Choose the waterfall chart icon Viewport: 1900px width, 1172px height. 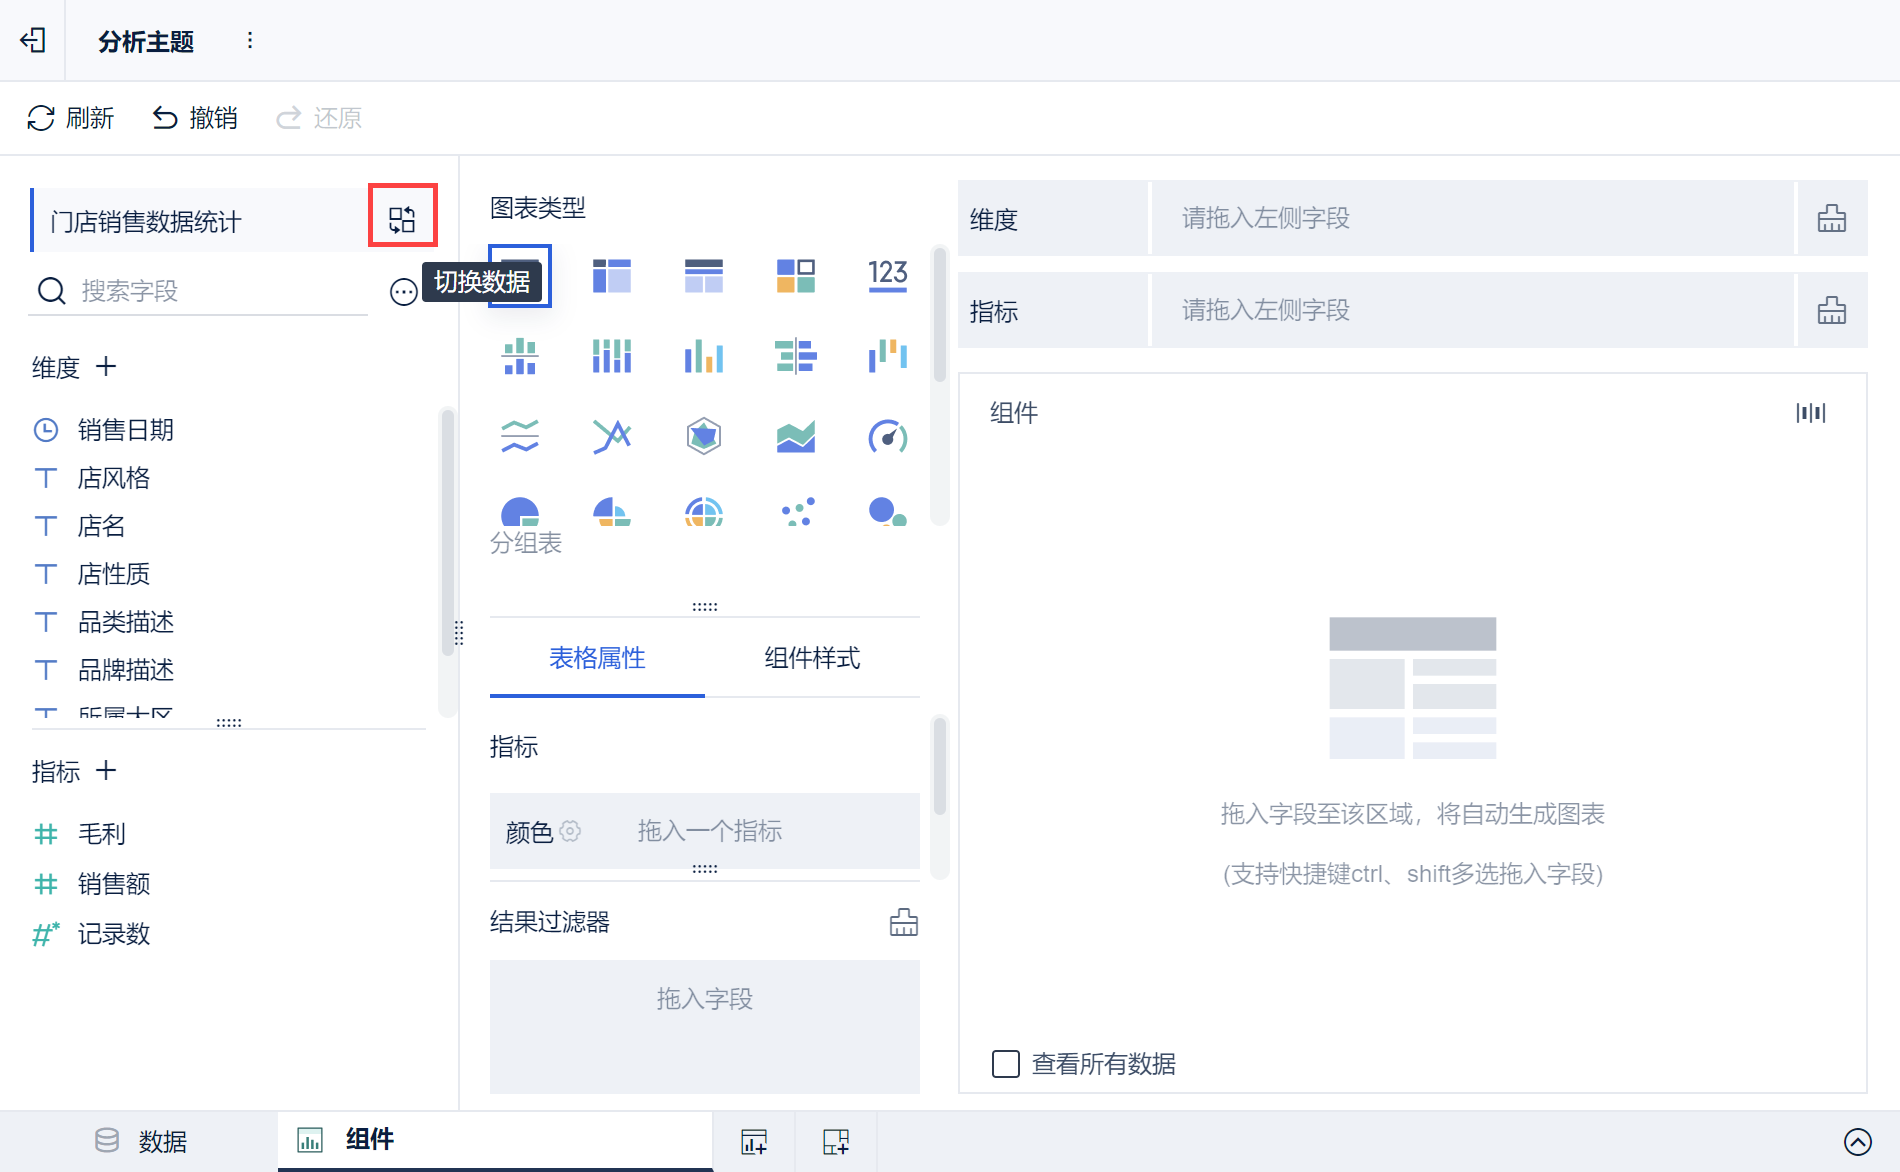pos(888,356)
